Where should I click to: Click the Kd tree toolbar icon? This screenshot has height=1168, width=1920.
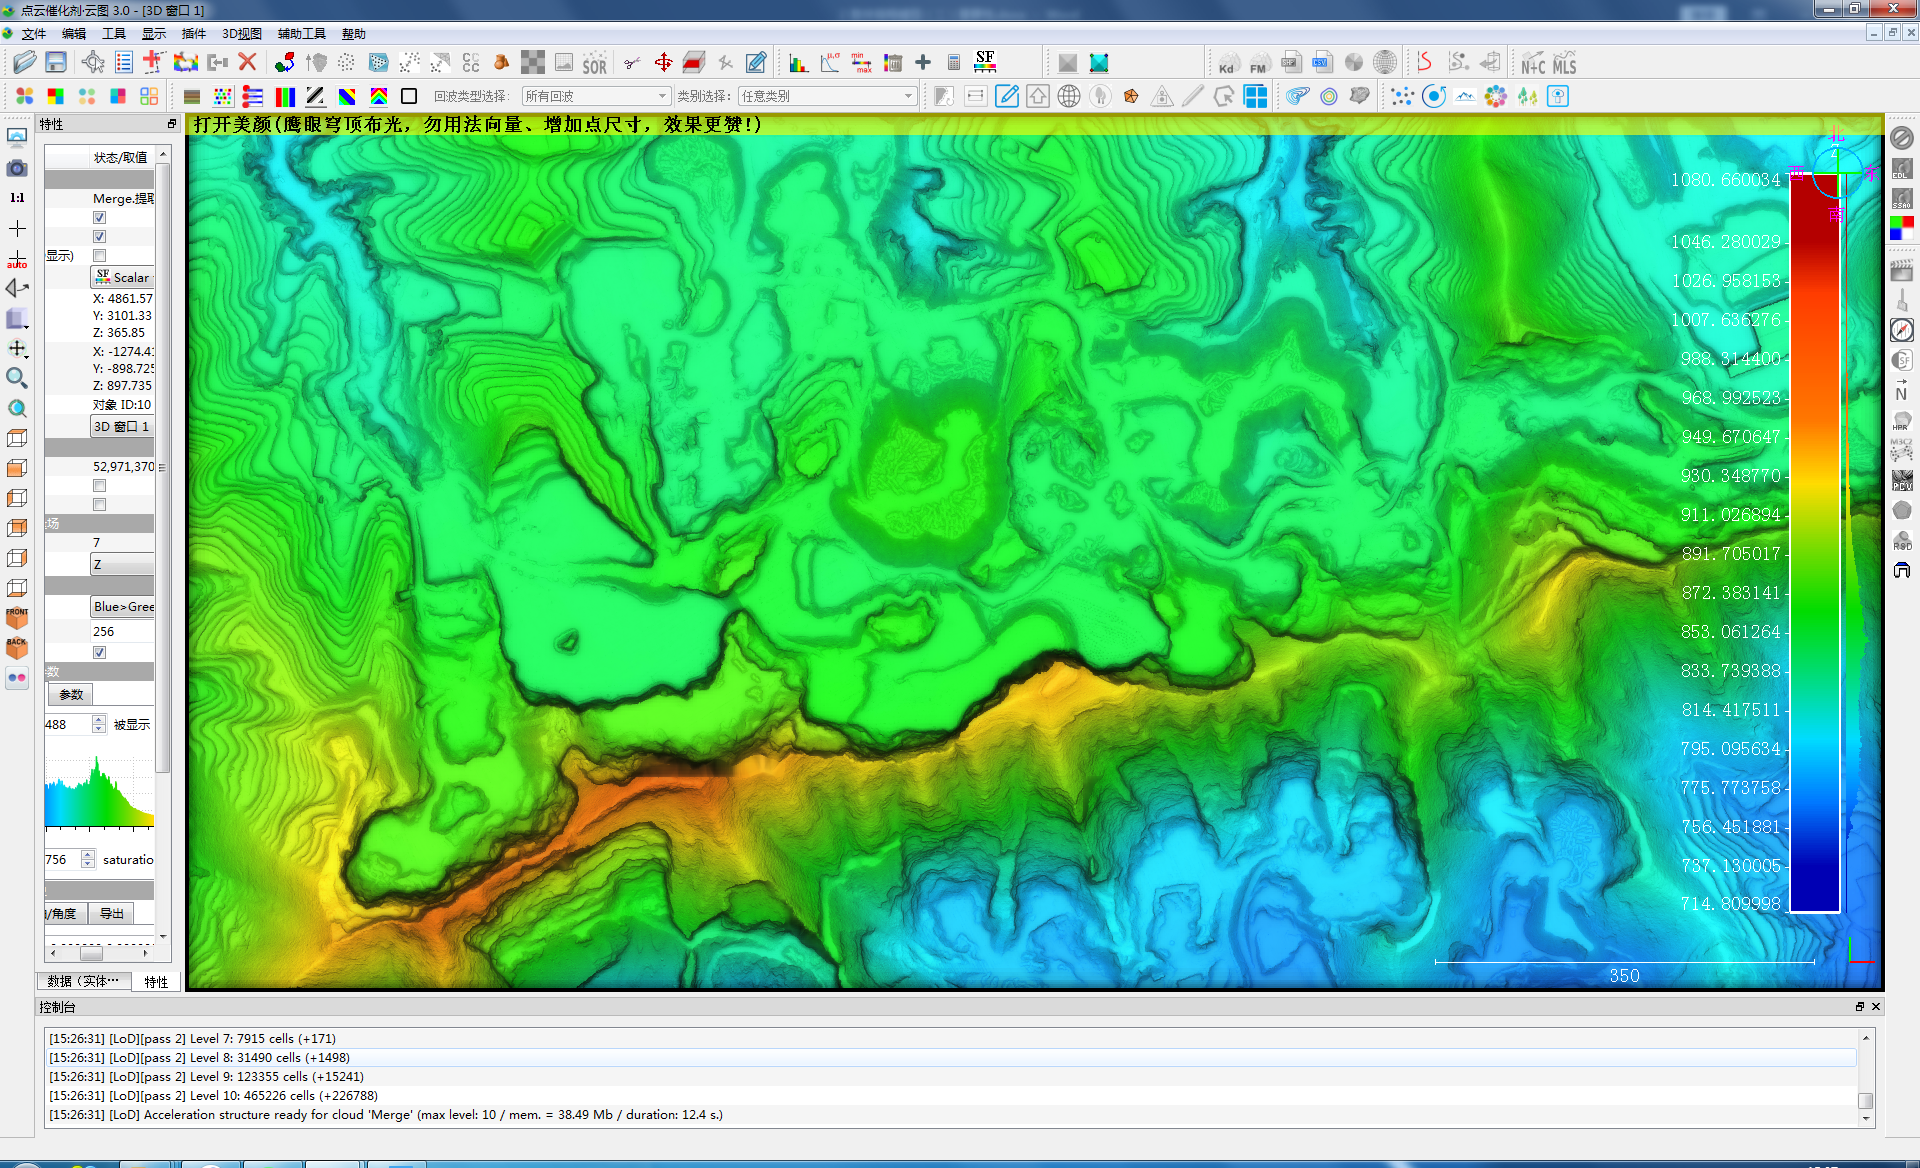(1227, 64)
